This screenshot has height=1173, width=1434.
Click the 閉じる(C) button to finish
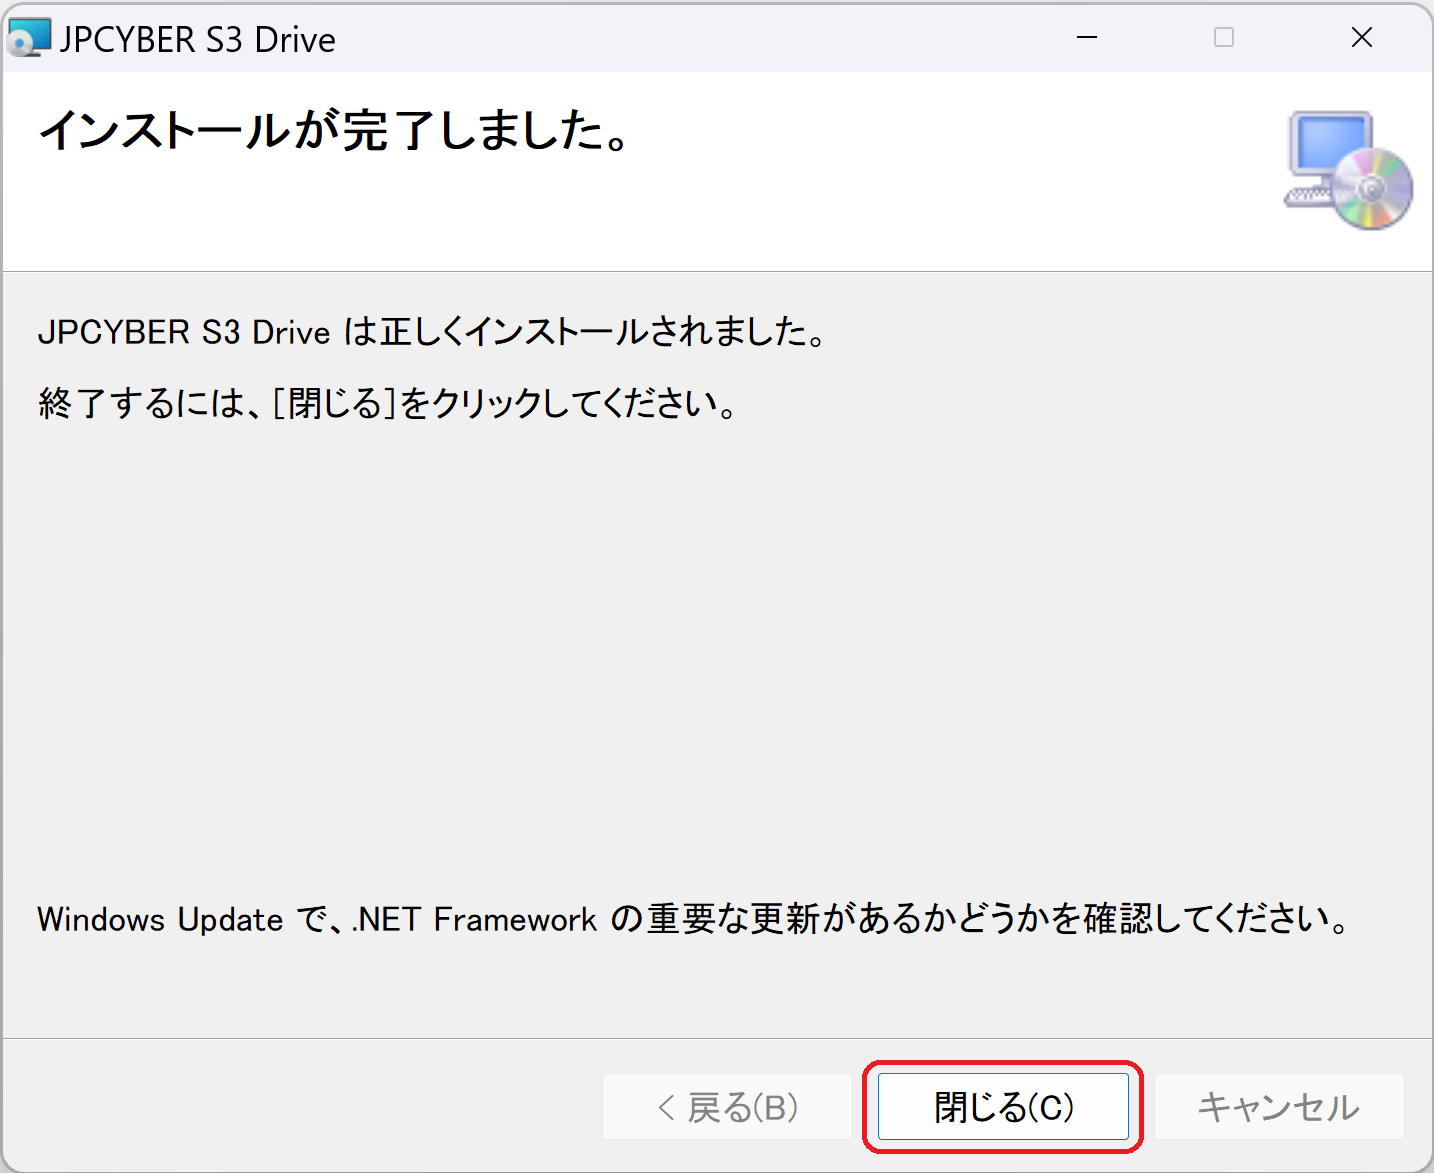coord(1003,1107)
